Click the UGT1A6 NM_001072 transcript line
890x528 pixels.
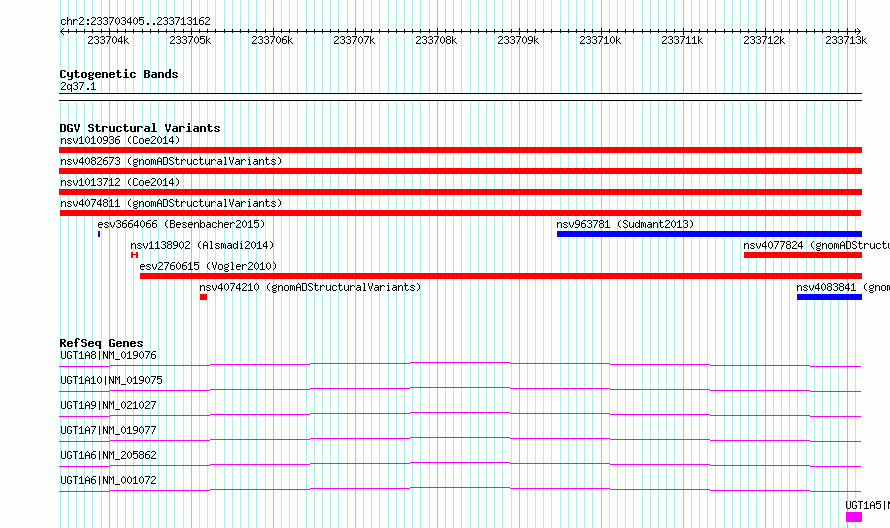coord(460,489)
